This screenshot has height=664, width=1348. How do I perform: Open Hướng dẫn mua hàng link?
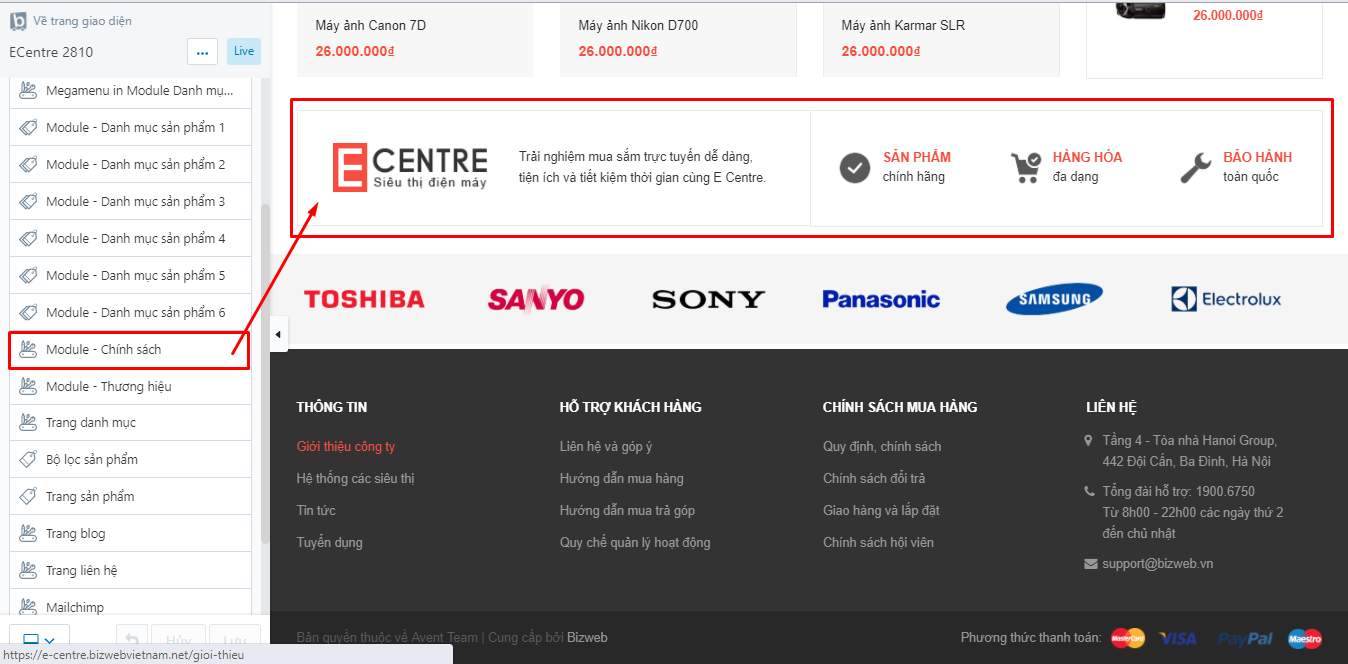click(622, 479)
